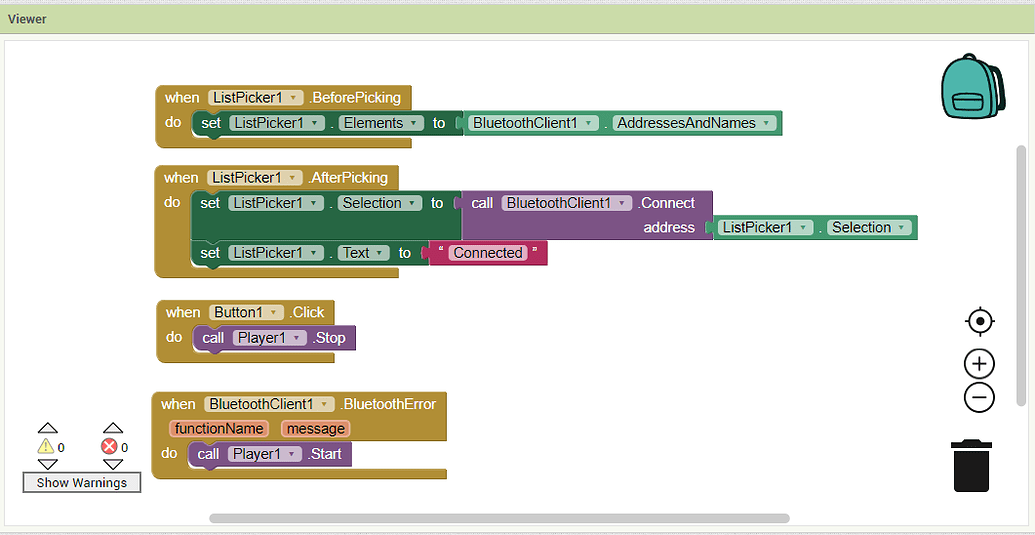Select the functionName parameter block

(x=219, y=429)
